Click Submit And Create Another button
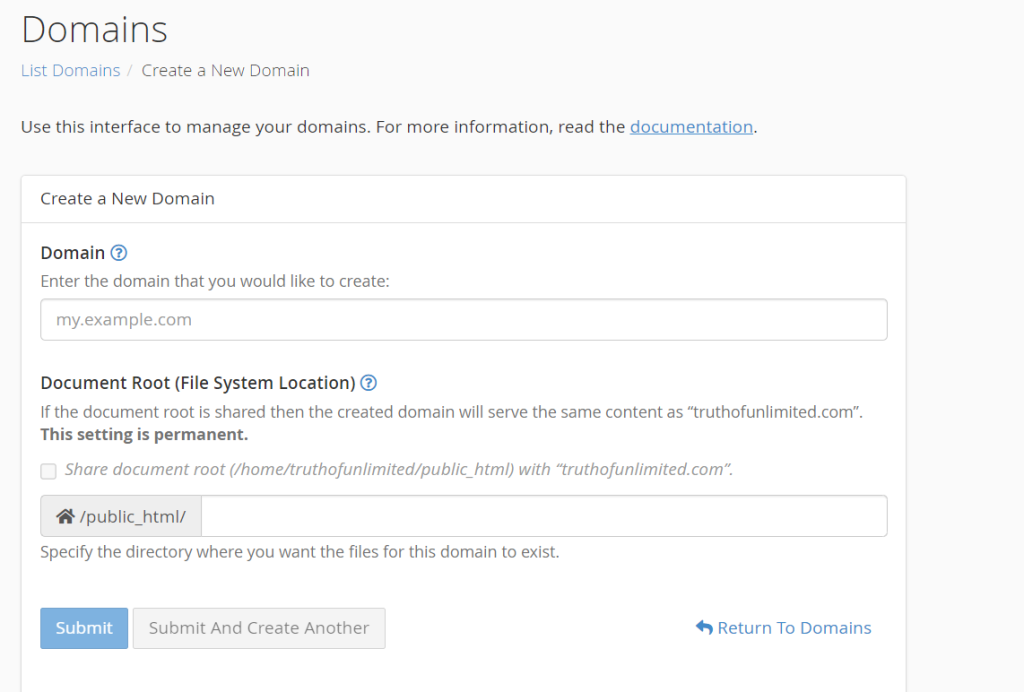This screenshot has height=692, width=1024. pyautogui.click(x=259, y=628)
